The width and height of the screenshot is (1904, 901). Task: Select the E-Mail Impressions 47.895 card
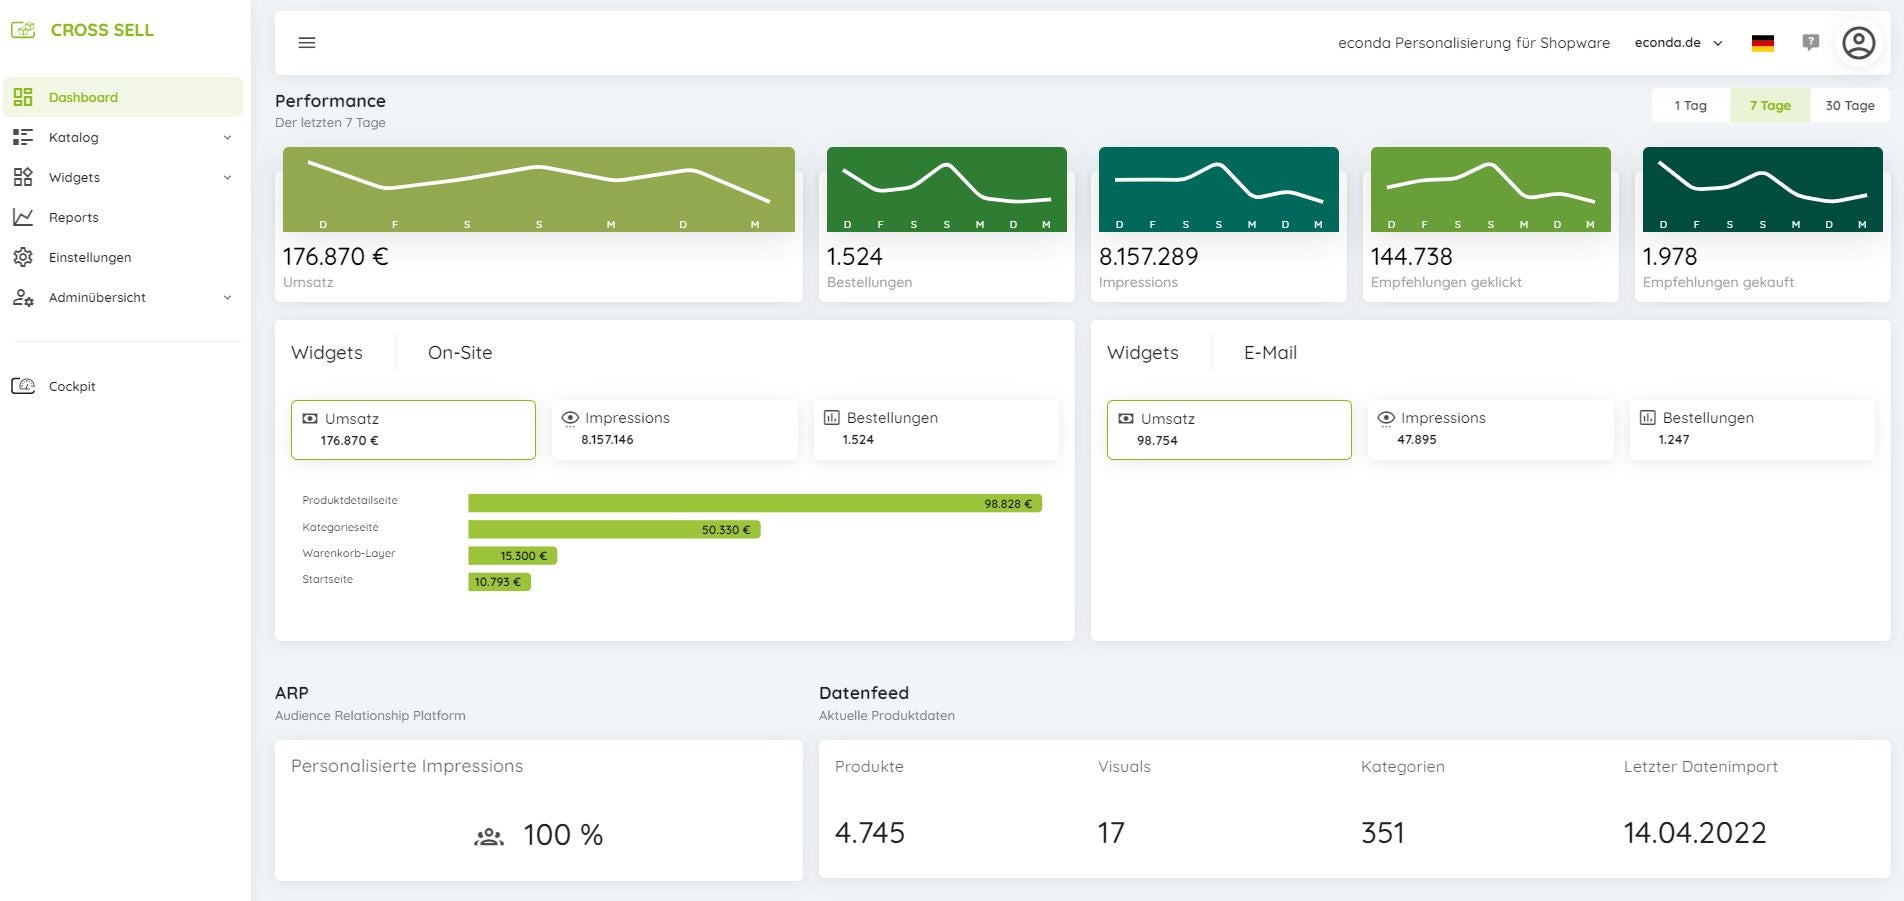[x=1491, y=430]
